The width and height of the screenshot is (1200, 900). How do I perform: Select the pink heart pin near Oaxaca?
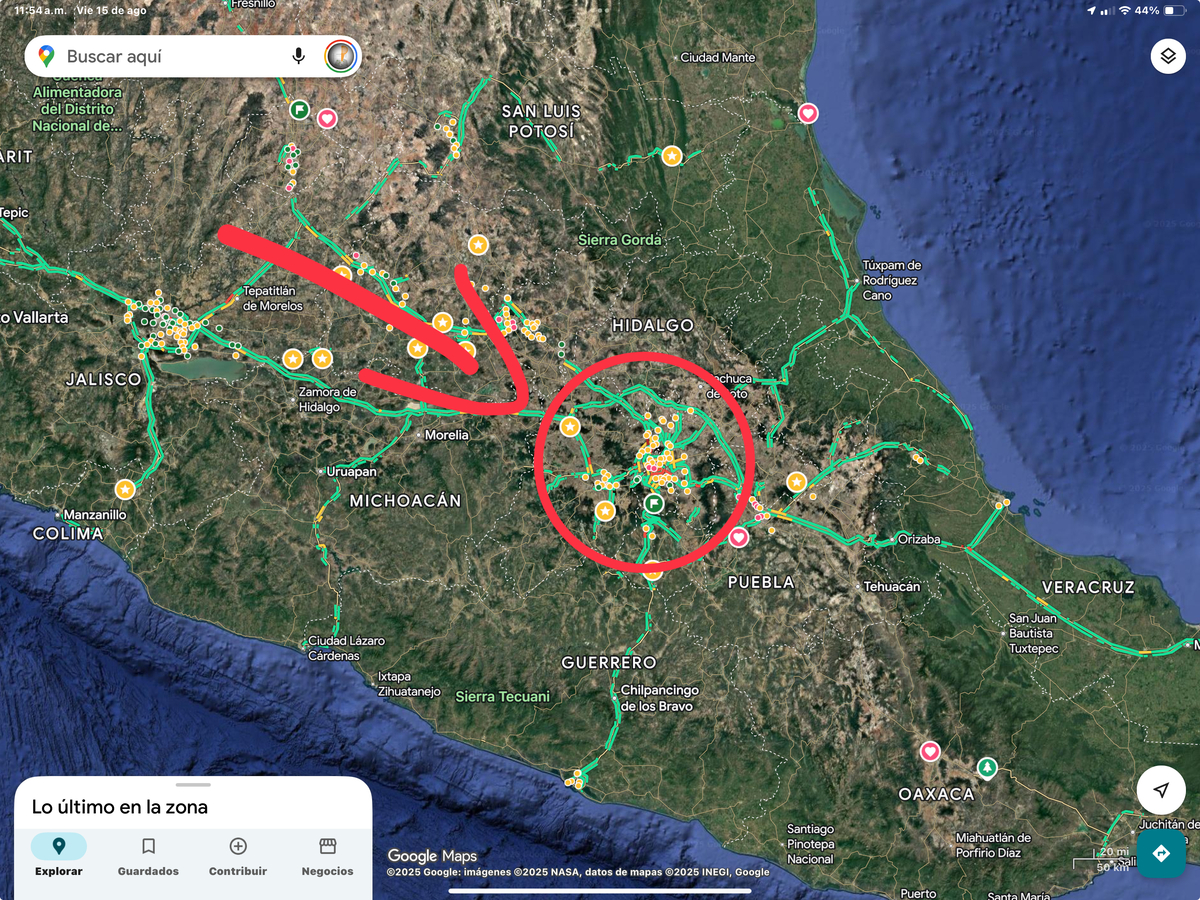tap(930, 751)
